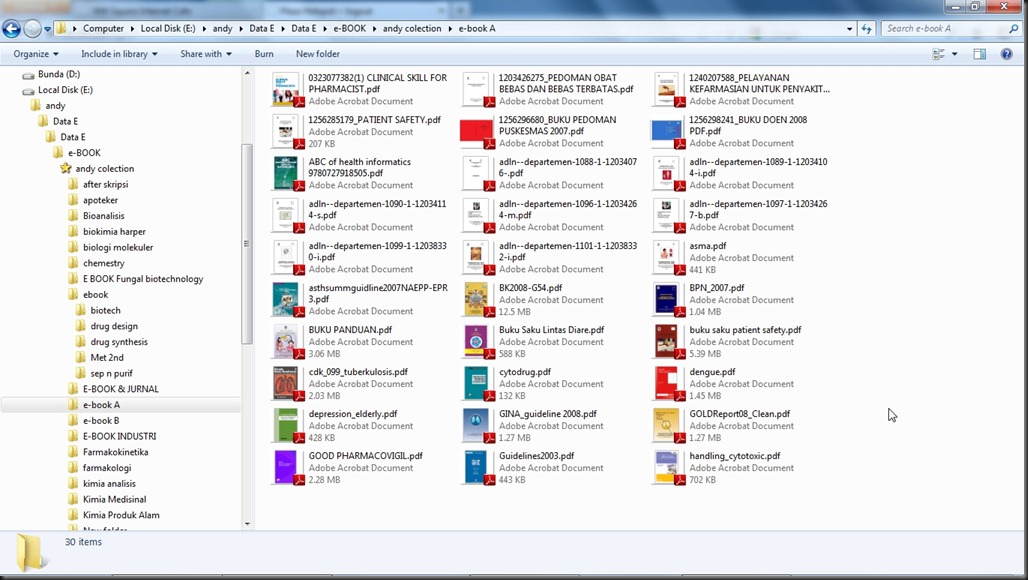
Task: Select the BUKU PANDUAN.pdf icon
Action: click(287, 341)
